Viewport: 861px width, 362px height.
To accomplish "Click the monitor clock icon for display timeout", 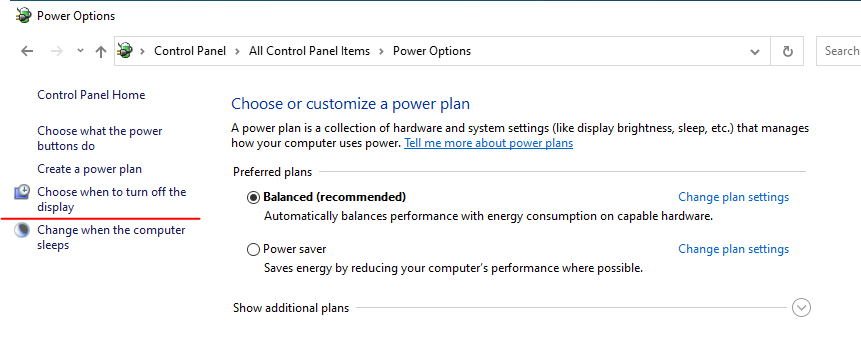I will tap(22, 192).
